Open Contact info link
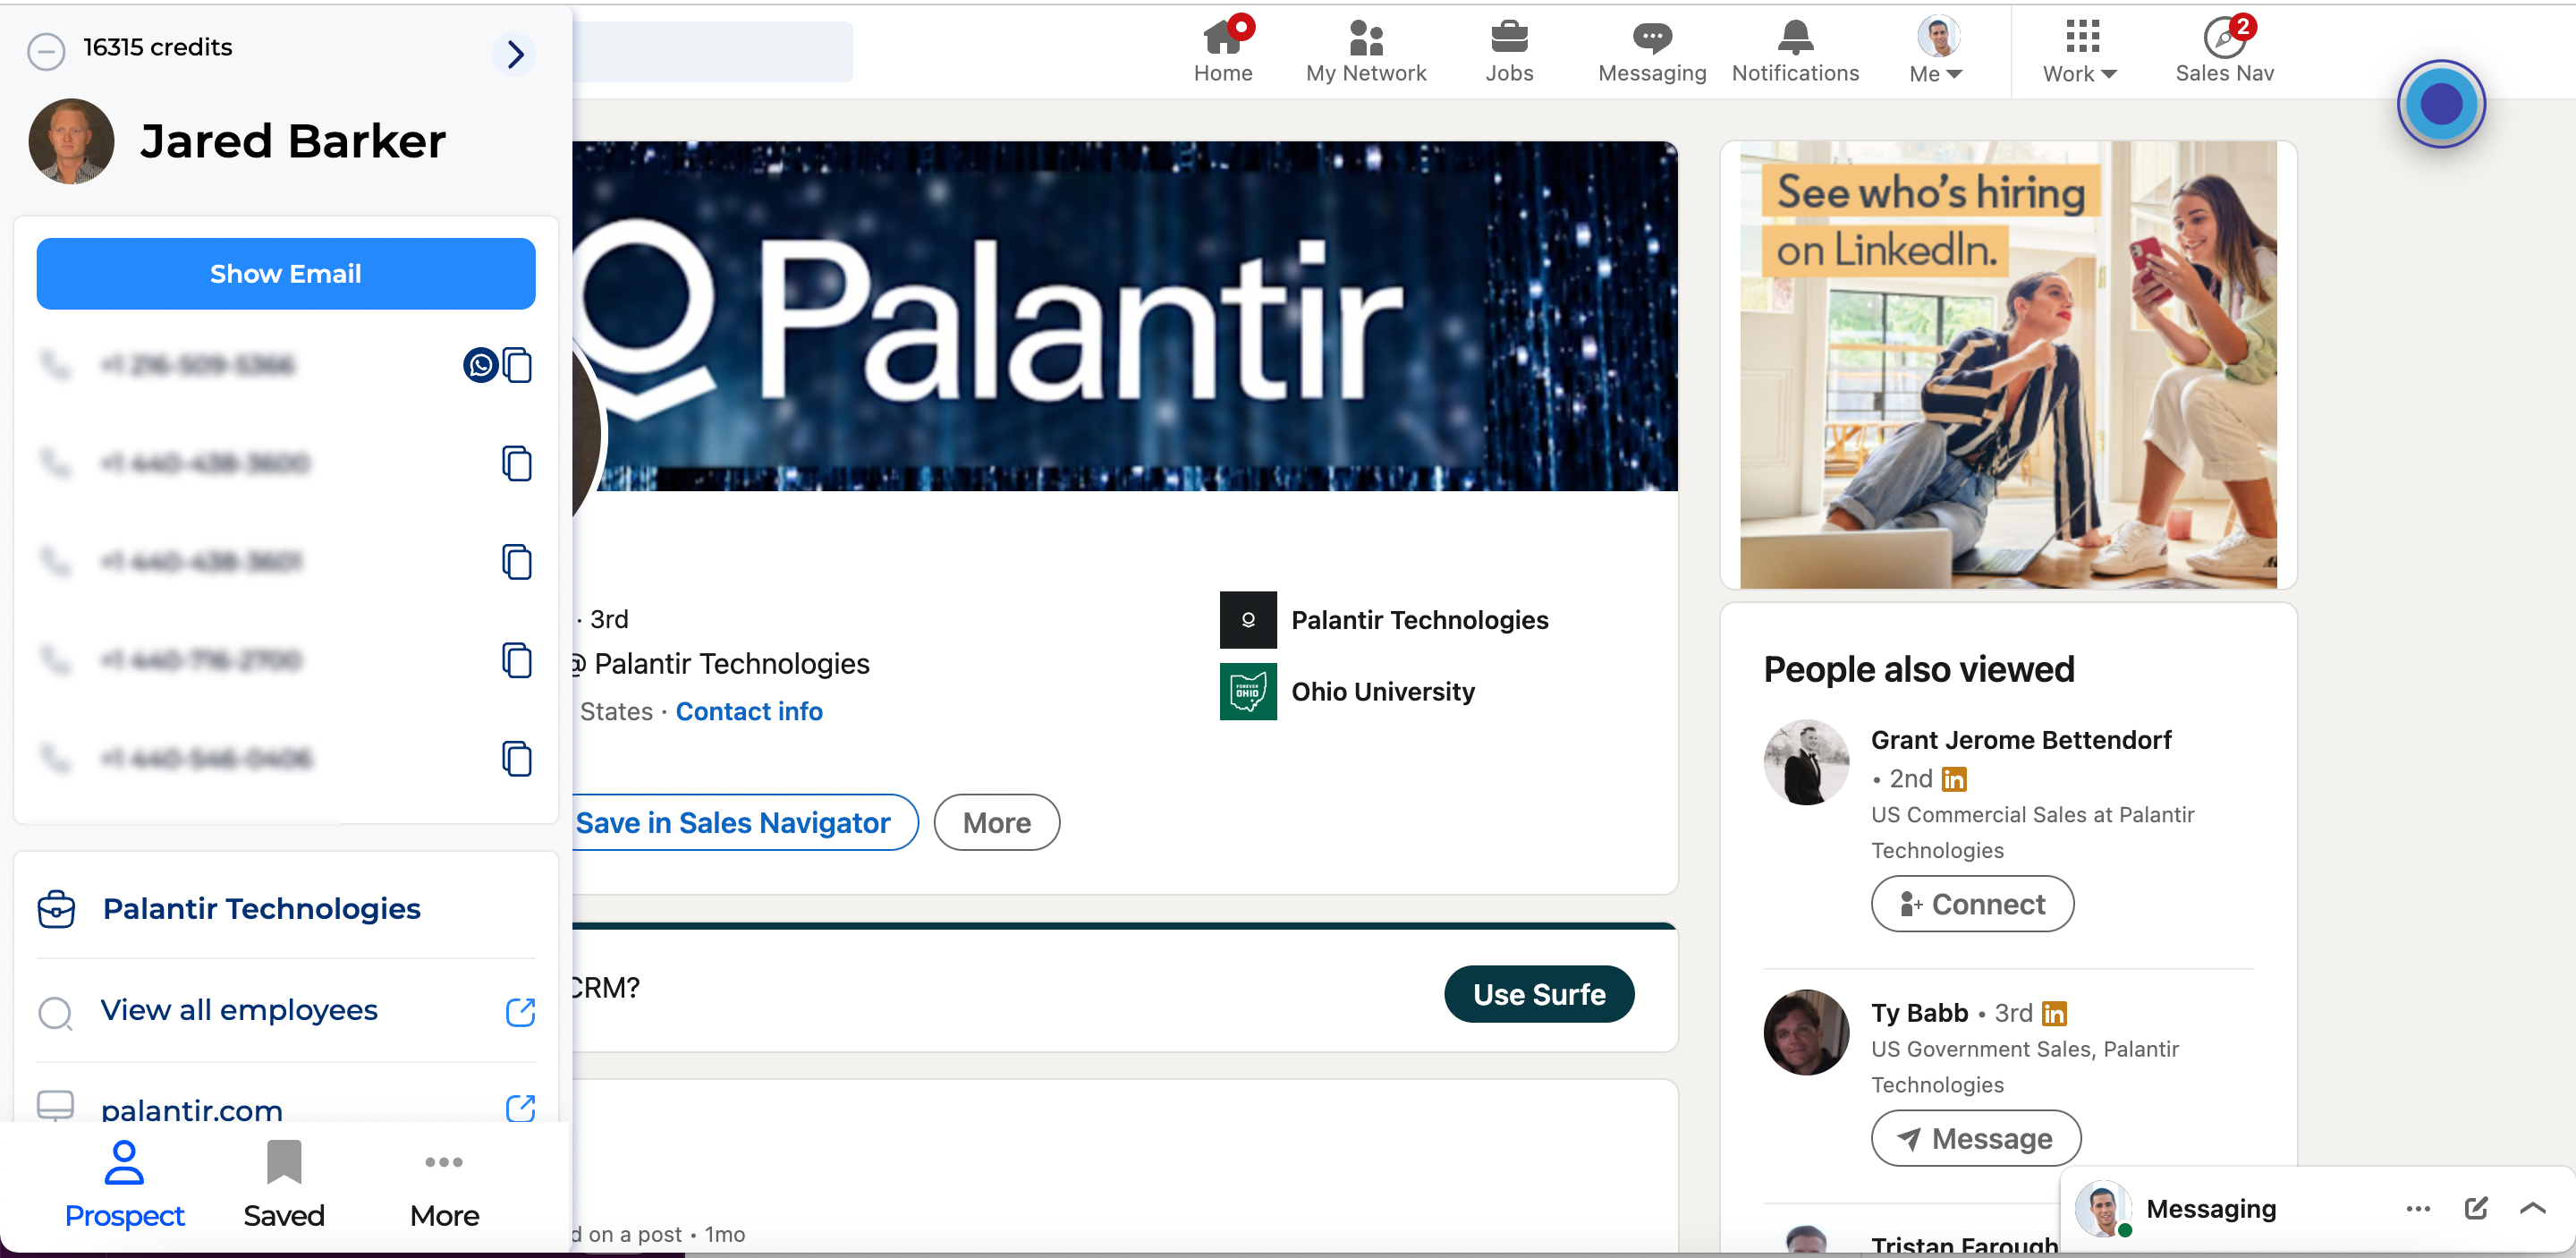The image size is (2576, 1258). [x=749, y=711]
